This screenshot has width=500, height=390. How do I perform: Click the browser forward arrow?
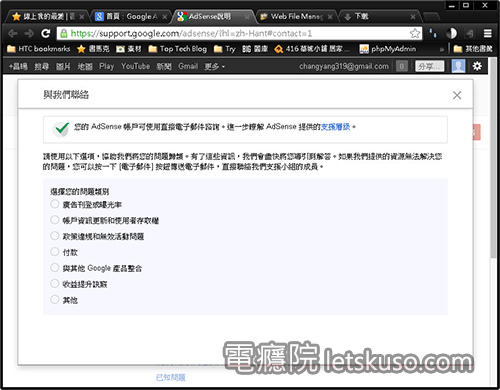coord(29,33)
